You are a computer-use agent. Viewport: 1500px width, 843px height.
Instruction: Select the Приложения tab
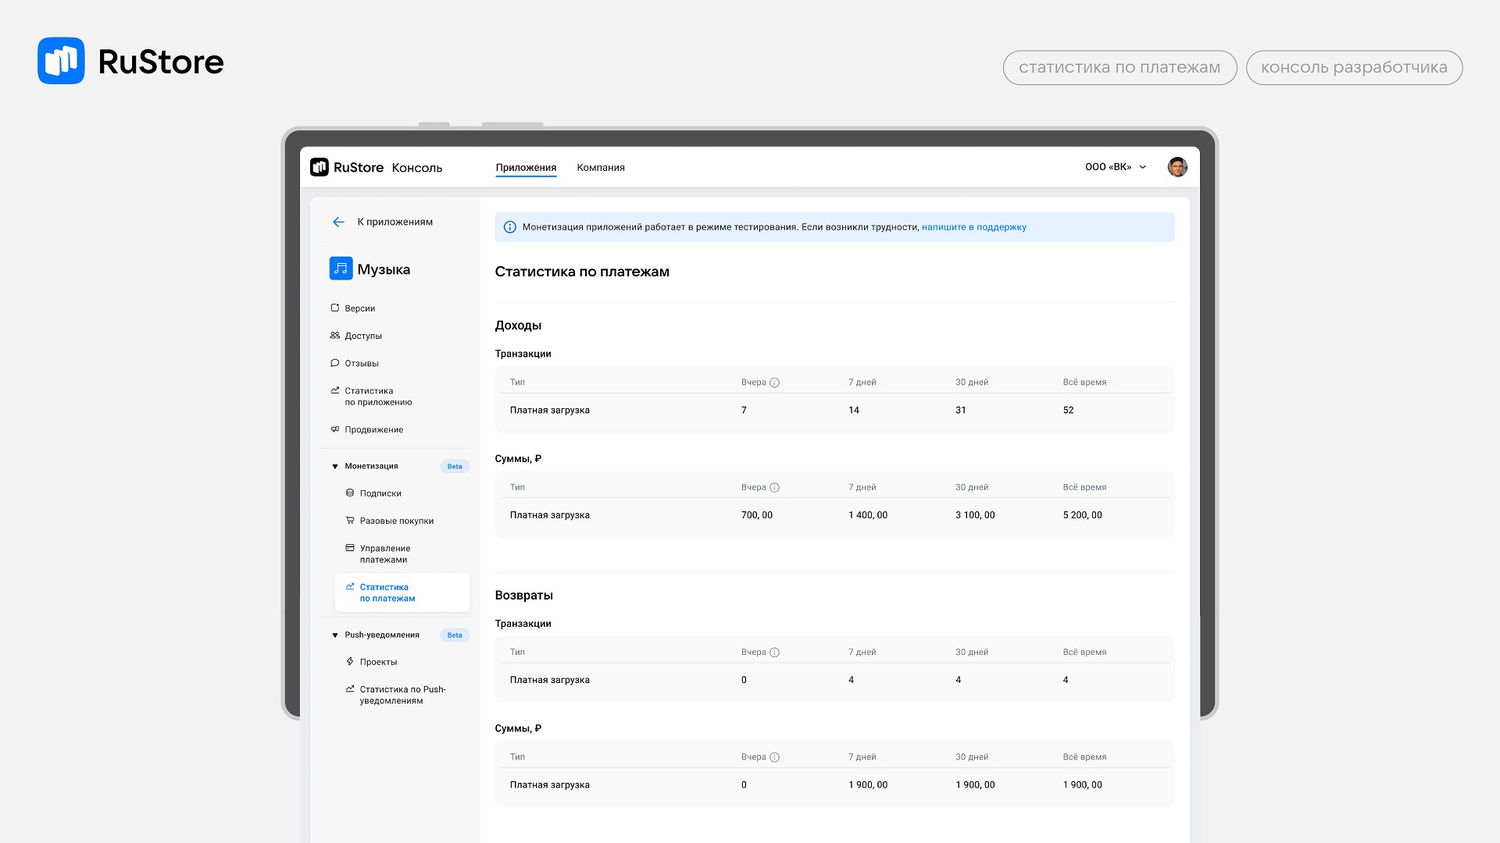(x=526, y=168)
